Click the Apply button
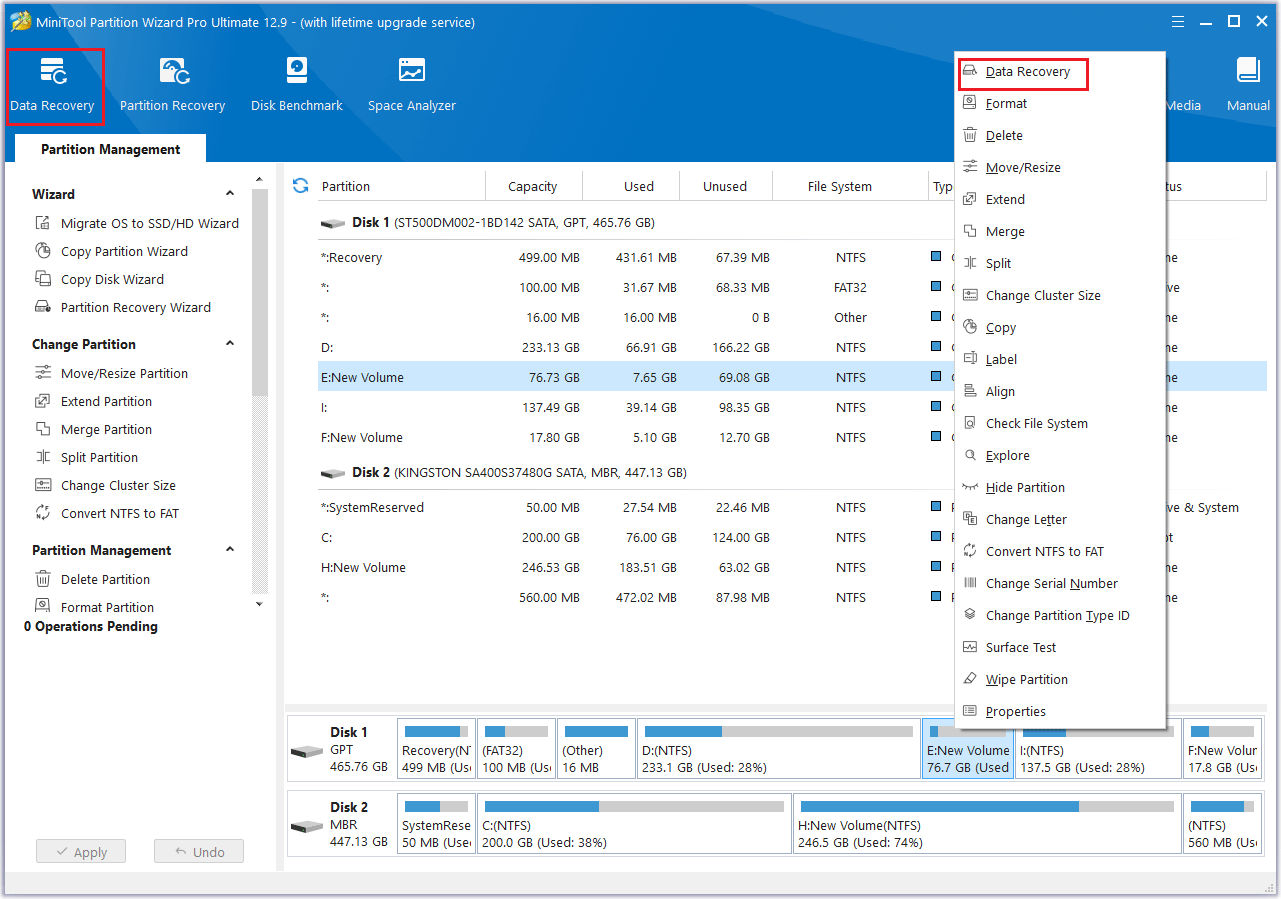1281x899 pixels. click(80, 852)
